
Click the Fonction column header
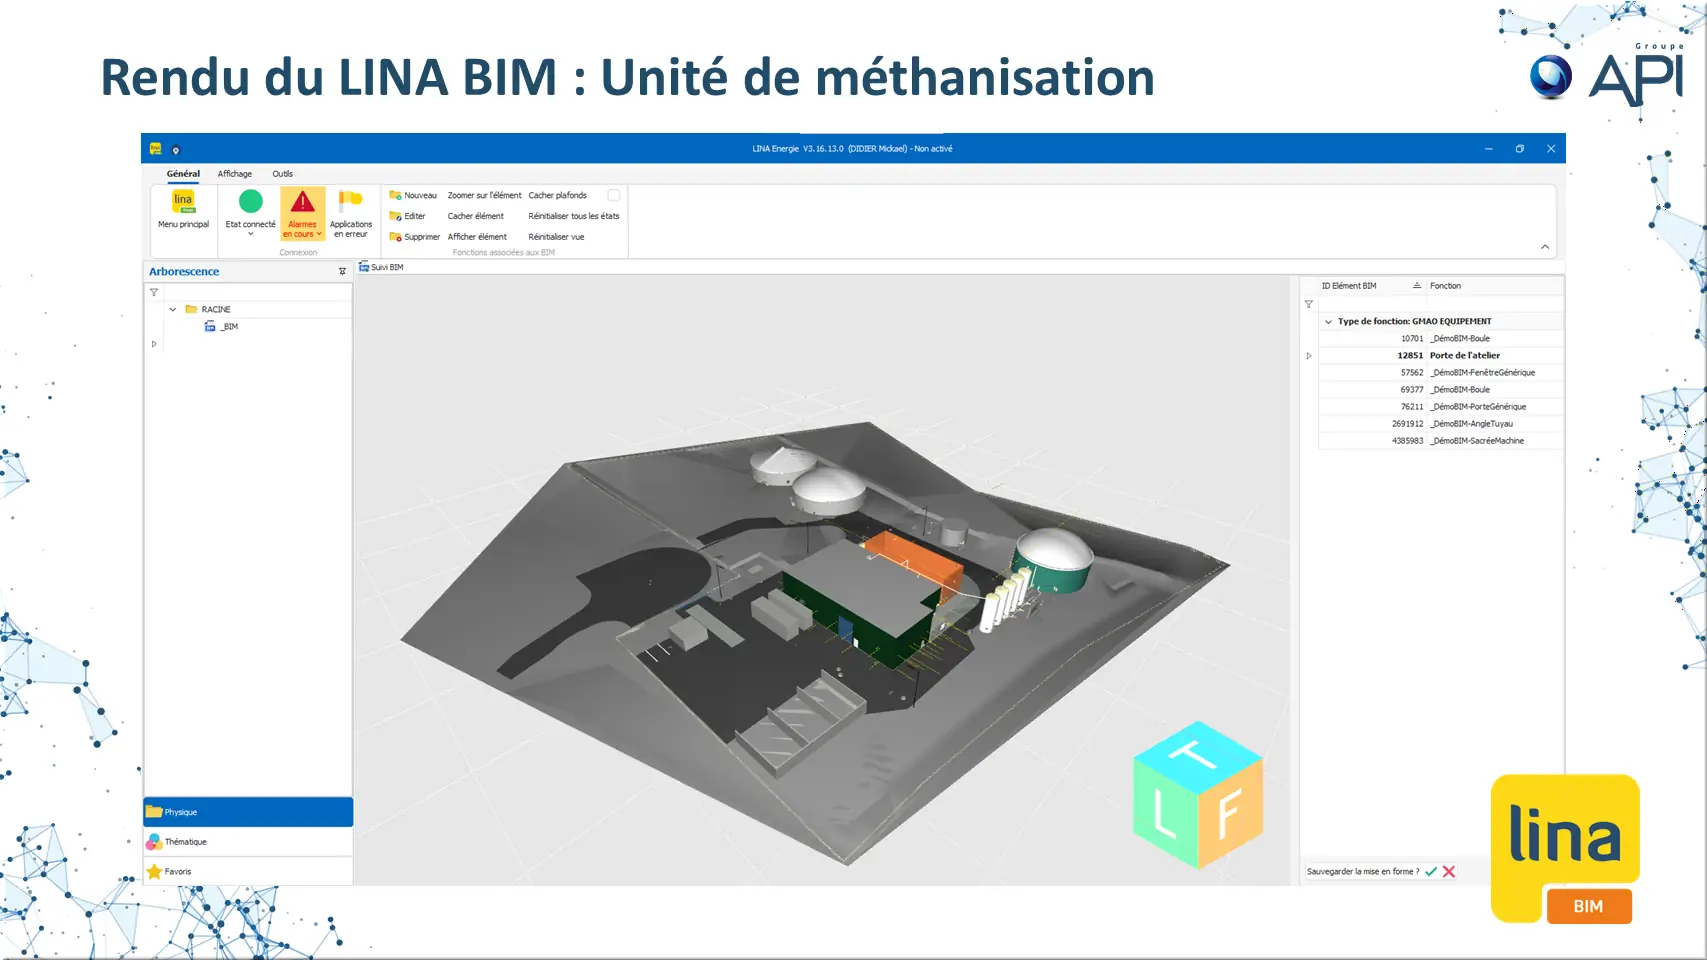point(1494,286)
